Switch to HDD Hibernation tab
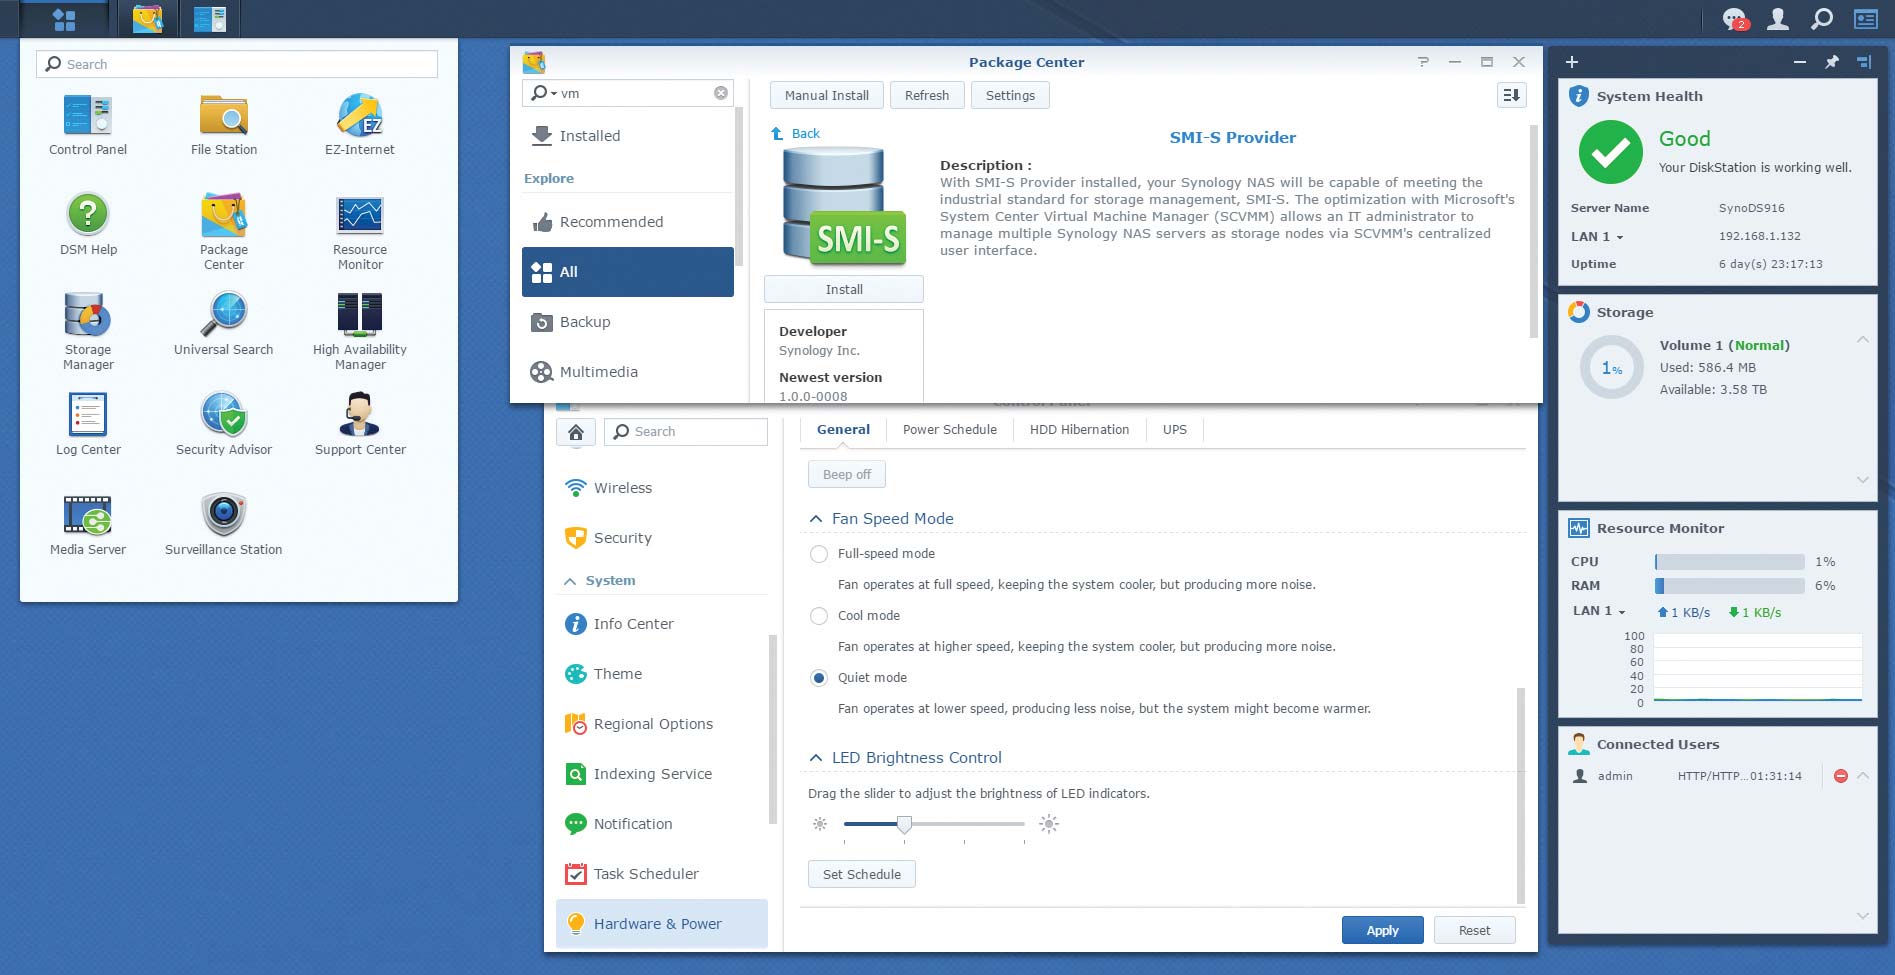Screen dimensions: 1895x975 coord(1079,430)
